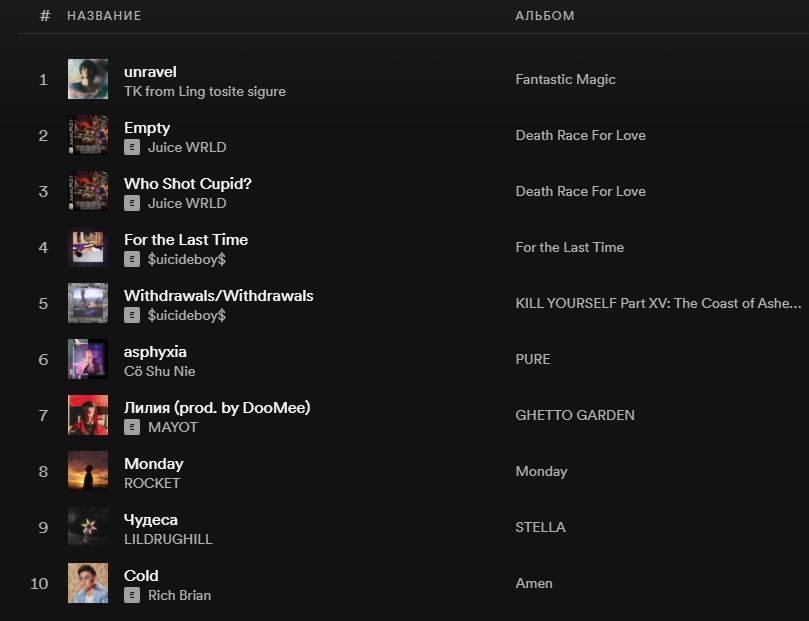The image size is (809, 621).
Task: Click the For the Last Time cover image
Action: pos(87,247)
